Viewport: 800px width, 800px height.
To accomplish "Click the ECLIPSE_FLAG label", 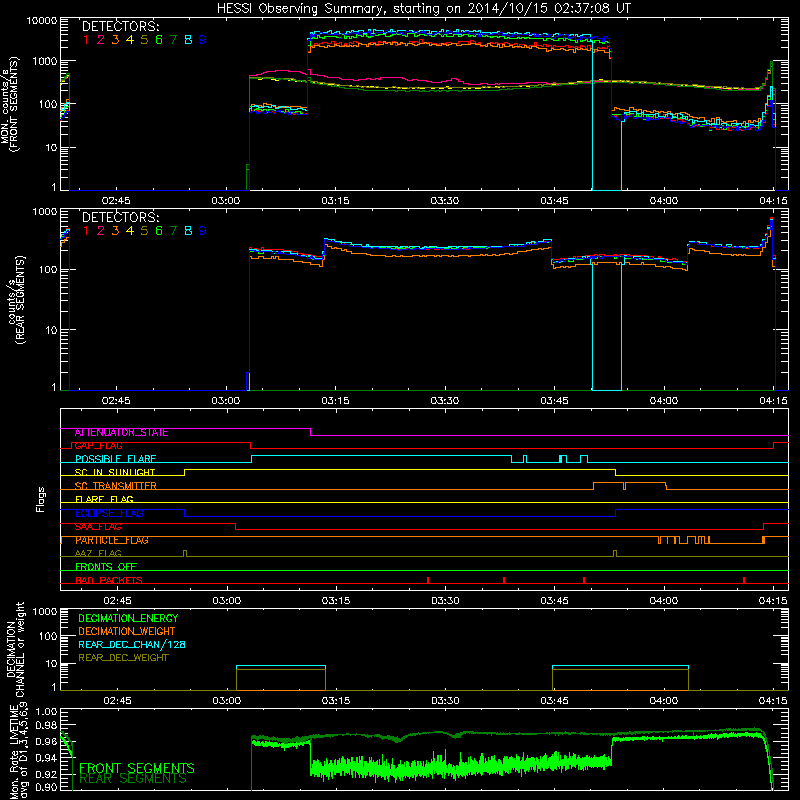I will [x=109, y=513].
